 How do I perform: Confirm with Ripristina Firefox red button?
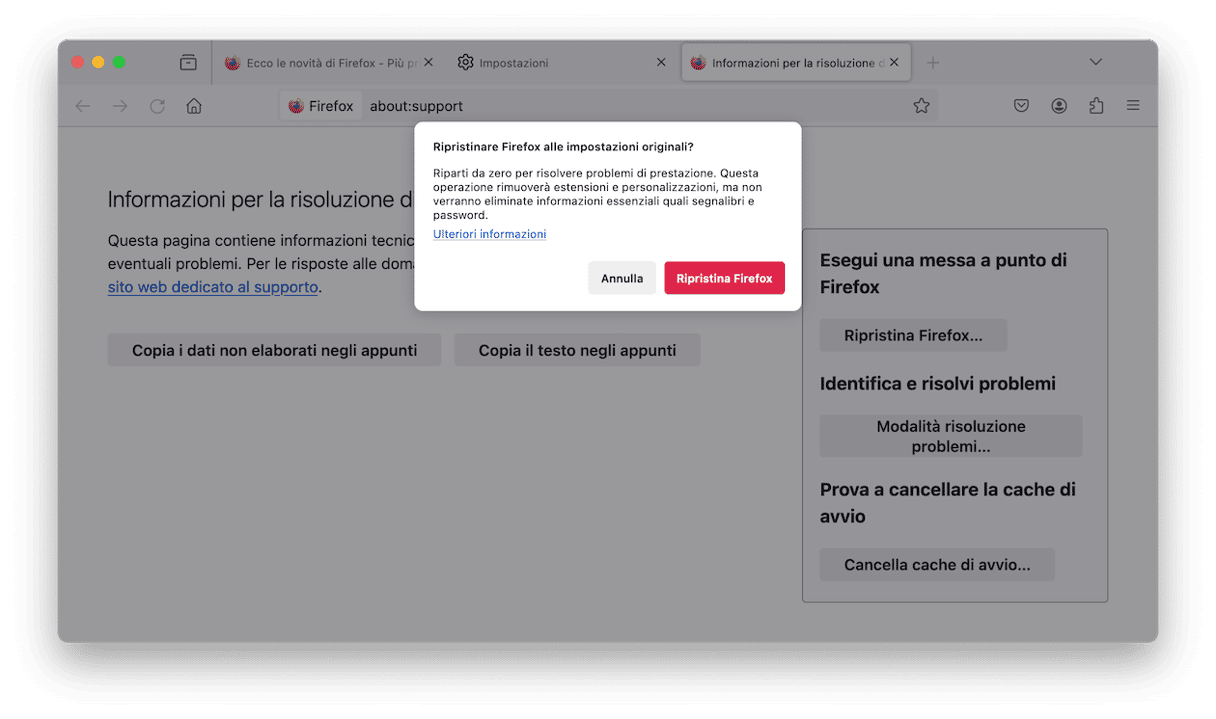(724, 278)
